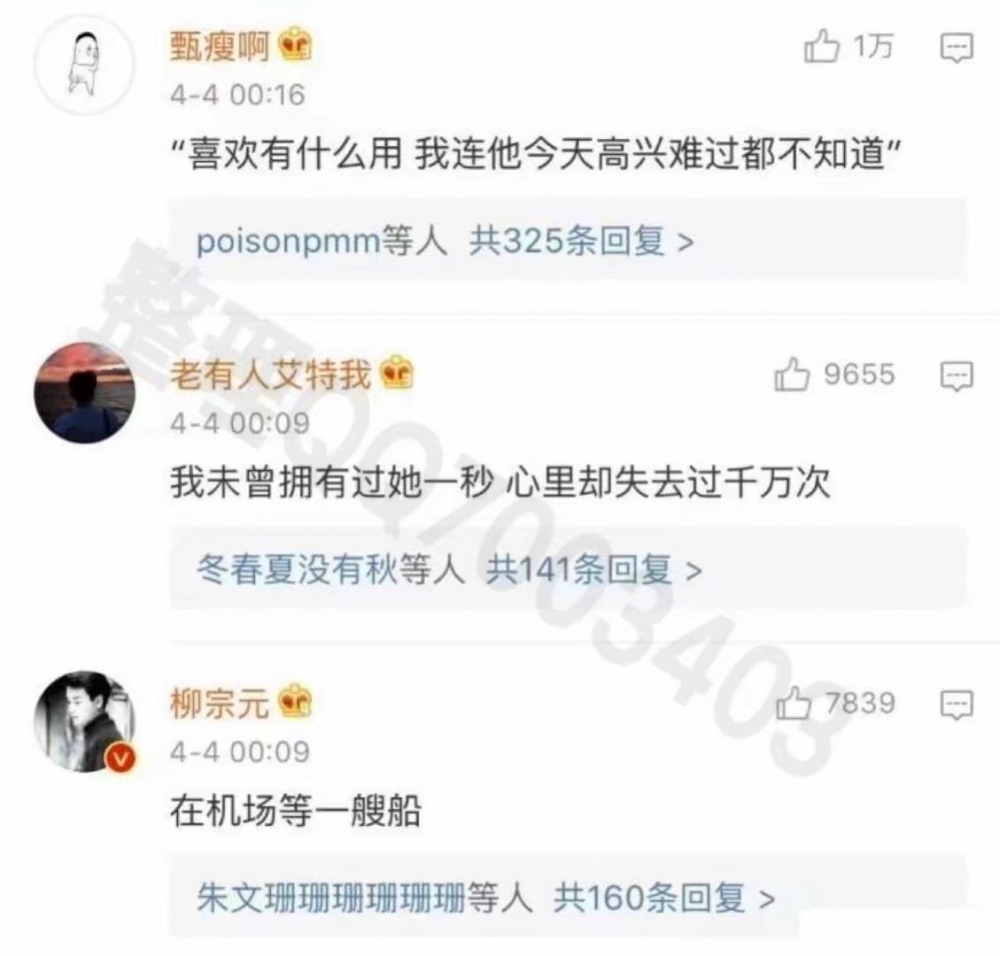Open reply icon on 柳宗元's comment
The width and height of the screenshot is (1000, 956).
957,705
